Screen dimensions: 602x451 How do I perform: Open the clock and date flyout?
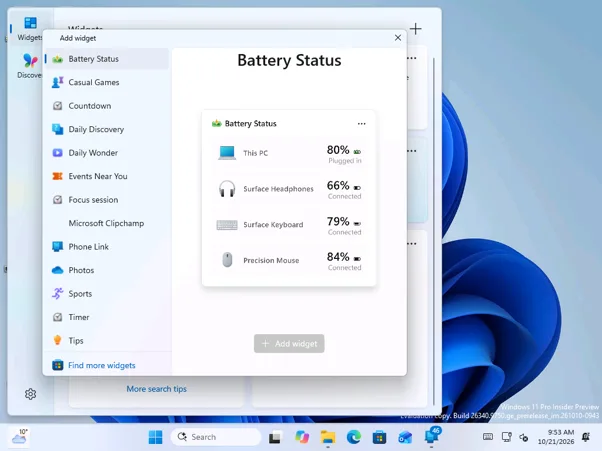point(556,437)
